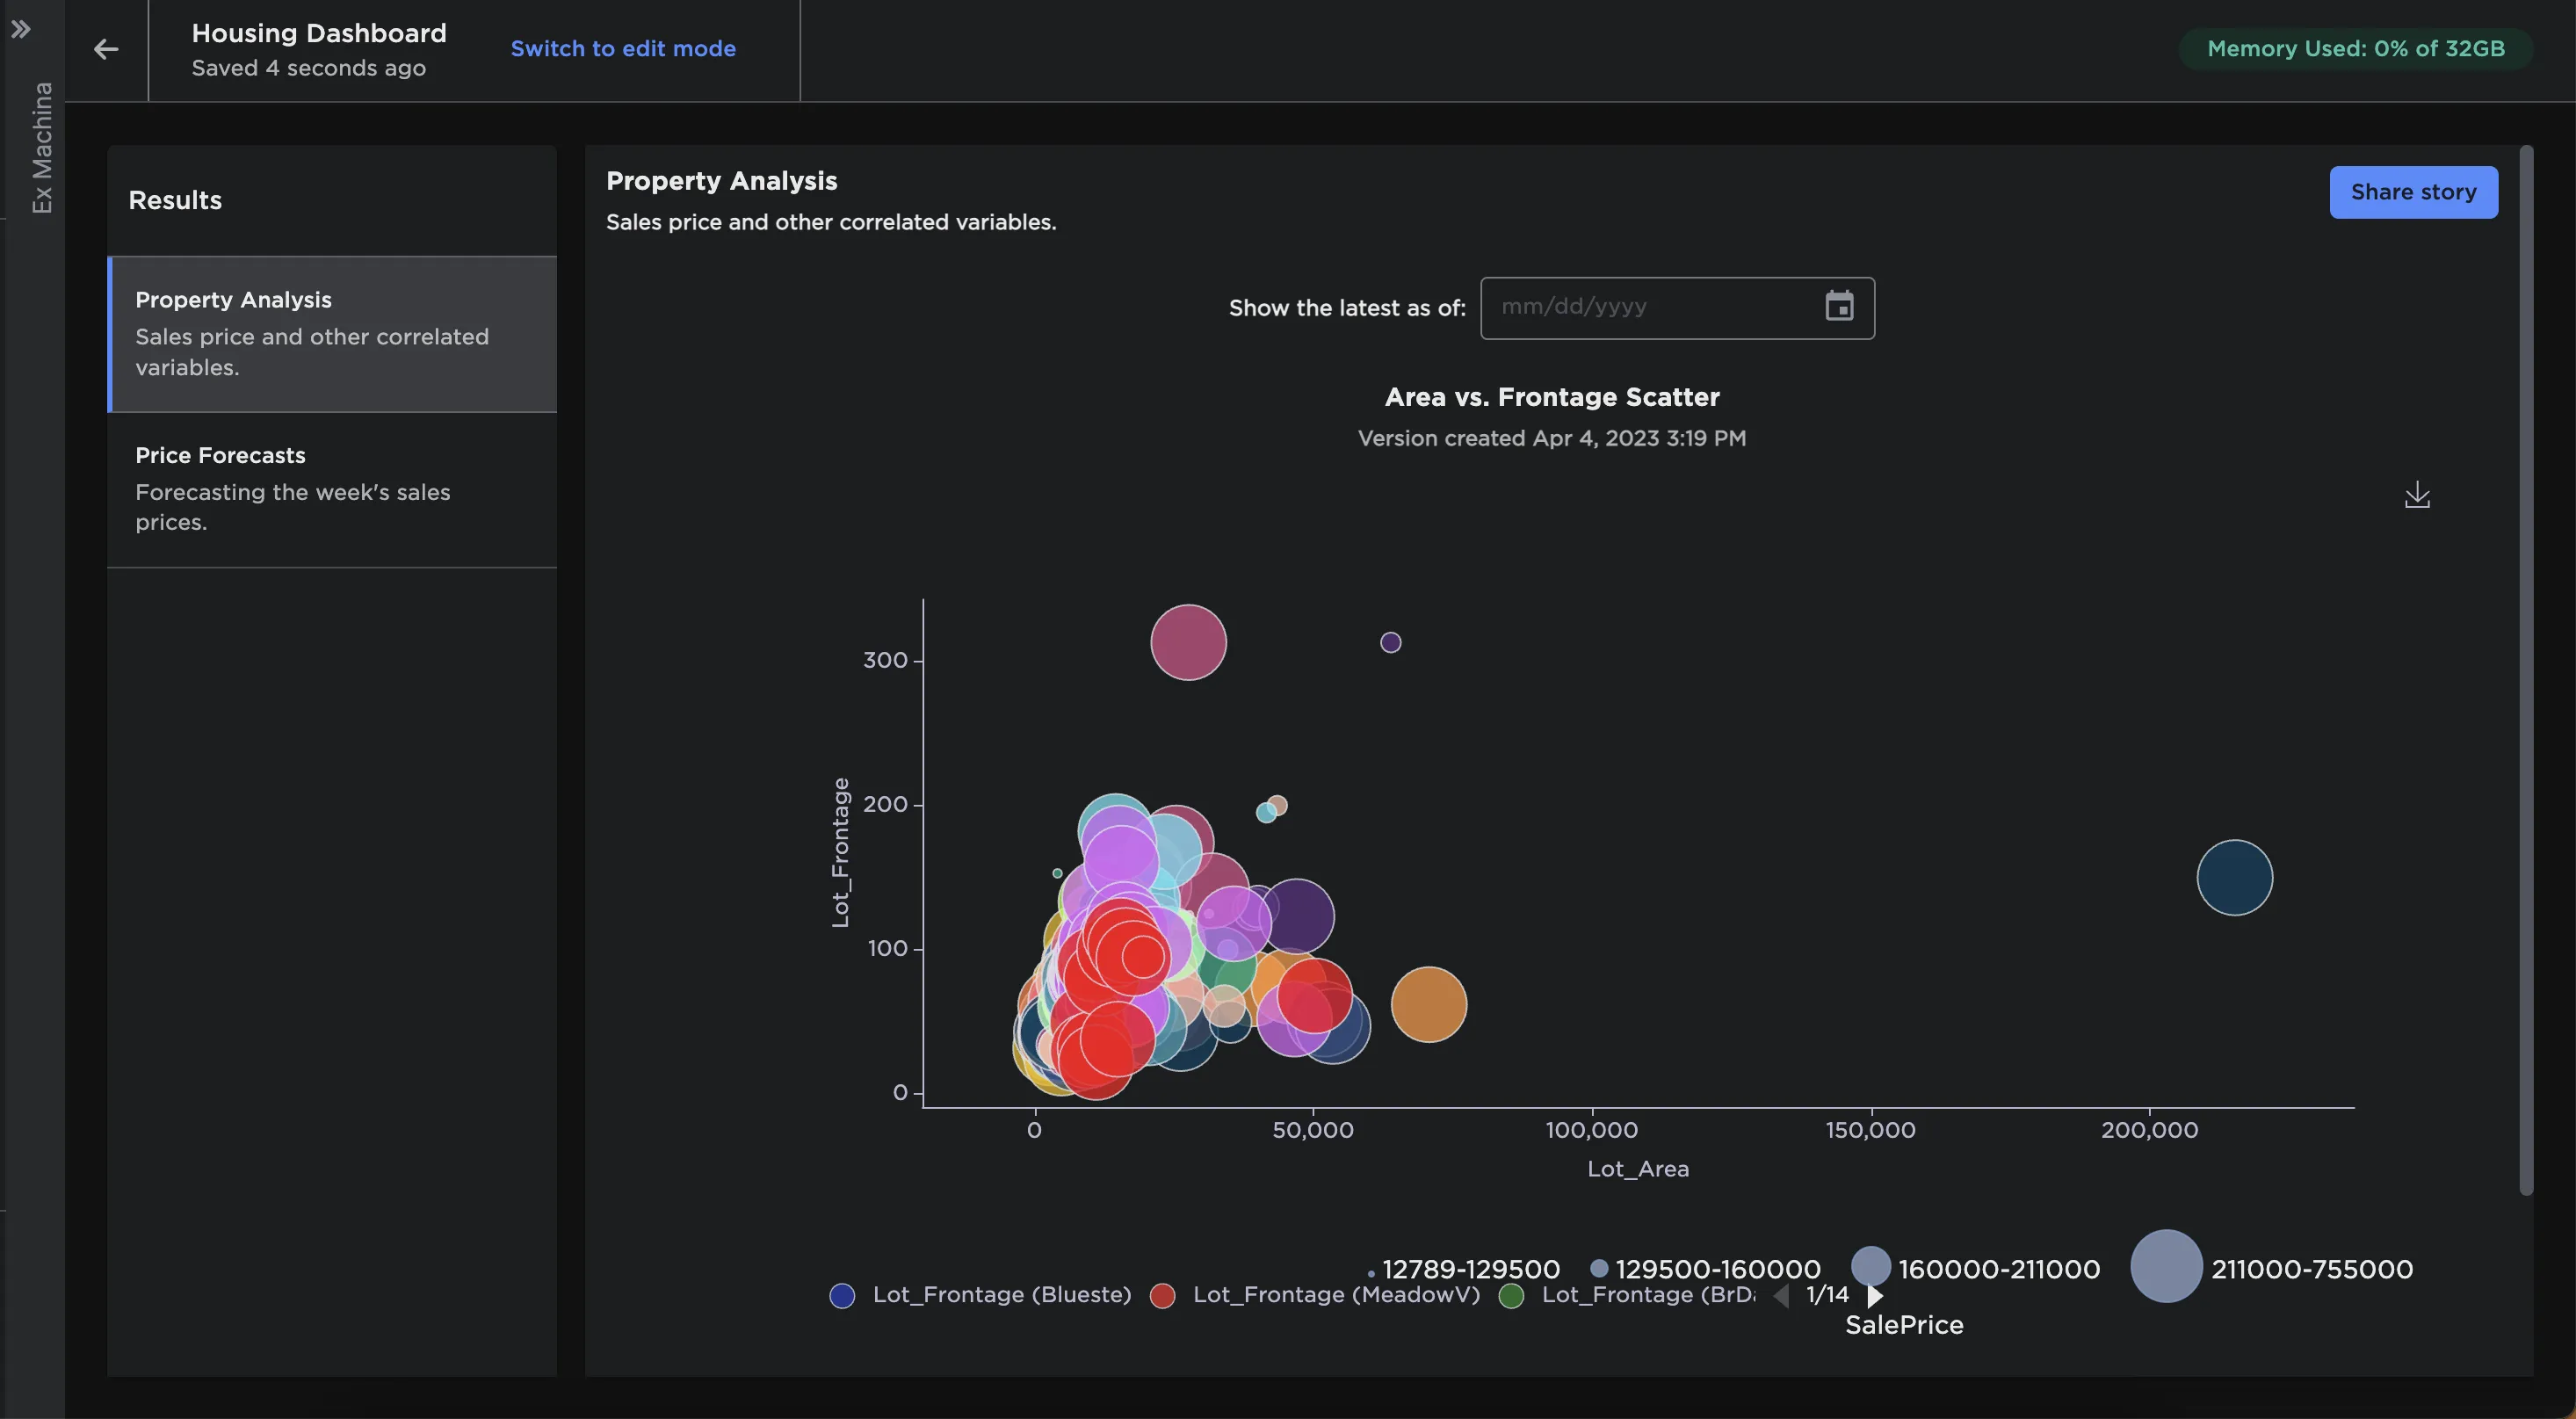
Task: Open the calendar date picker icon
Action: (x=1839, y=306)
